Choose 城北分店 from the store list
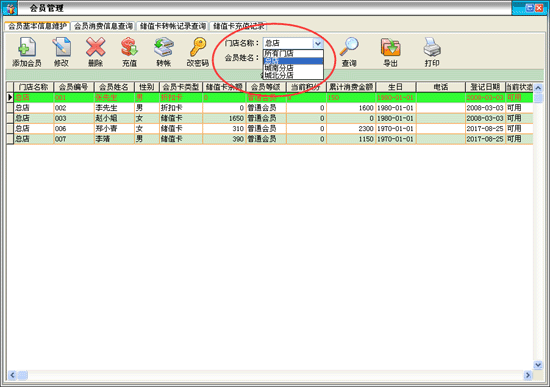Image resolution: width=550 pixels, height=387 pixels. [293, 75]
